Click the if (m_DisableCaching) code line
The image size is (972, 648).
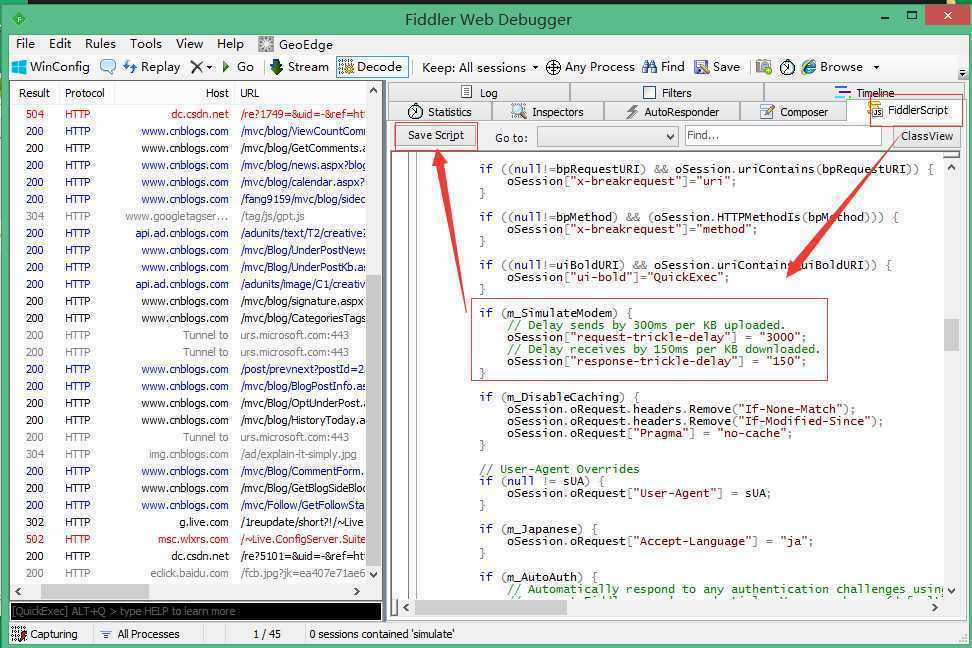tap(557, 397)
